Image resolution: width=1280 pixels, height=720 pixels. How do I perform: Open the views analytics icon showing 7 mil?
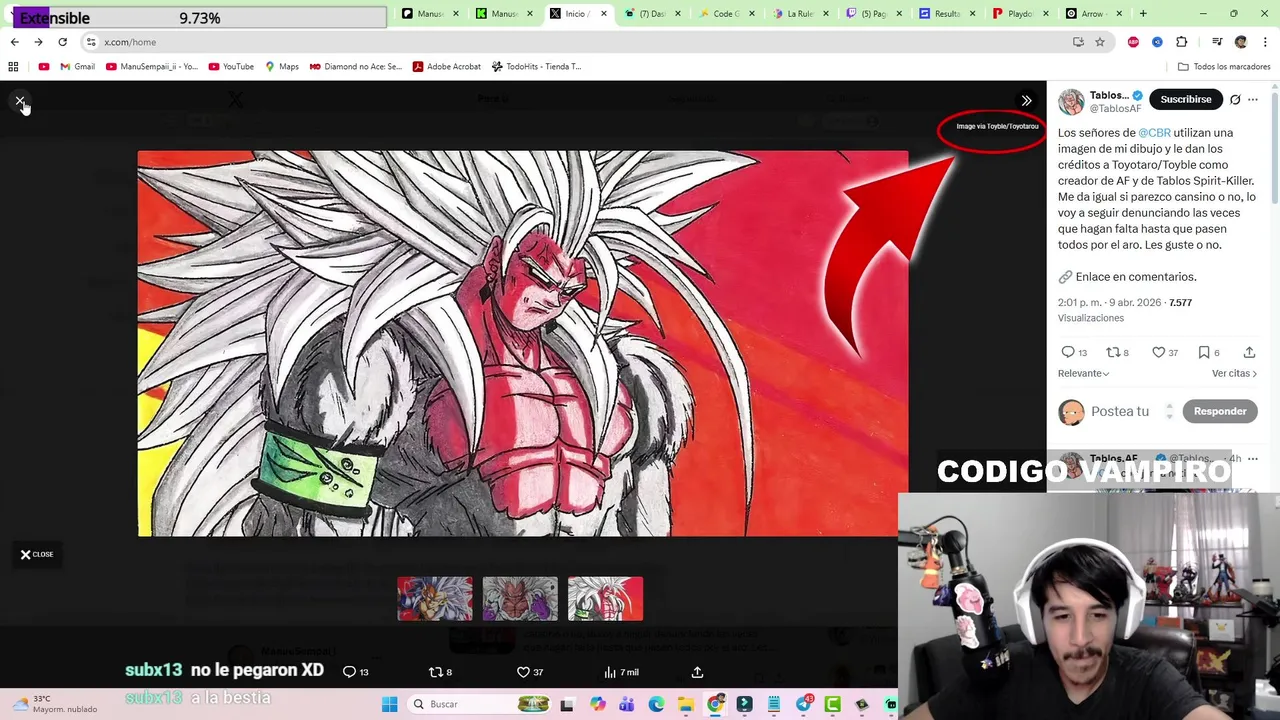click(x=621, y=672)
